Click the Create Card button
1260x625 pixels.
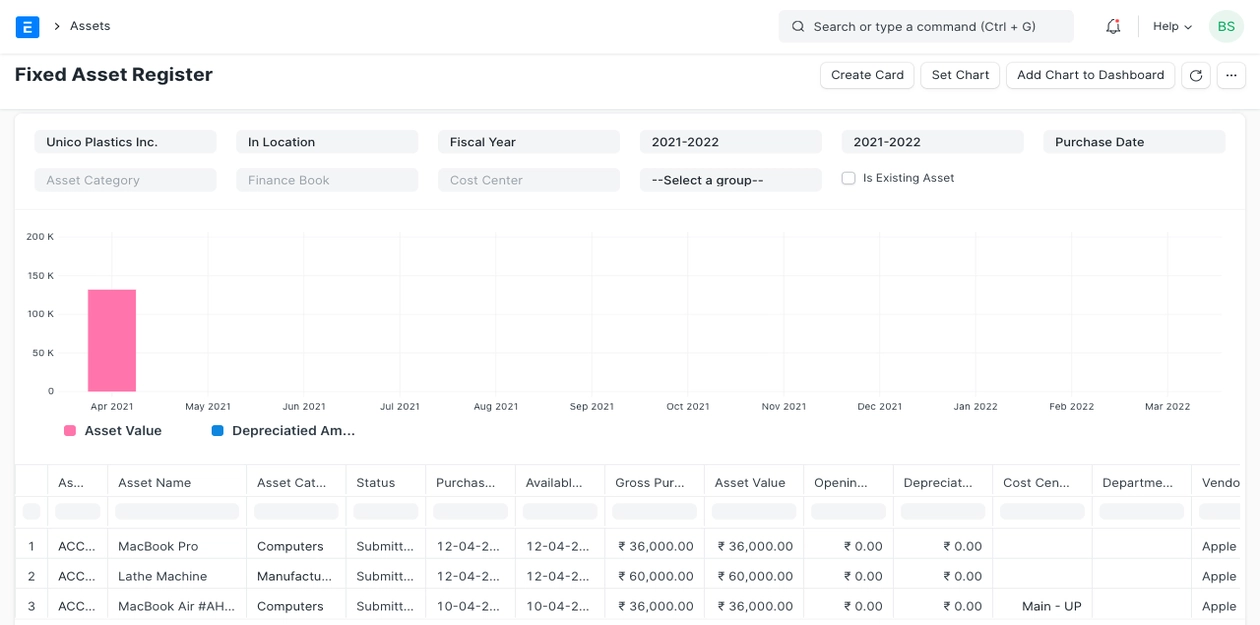867,75
